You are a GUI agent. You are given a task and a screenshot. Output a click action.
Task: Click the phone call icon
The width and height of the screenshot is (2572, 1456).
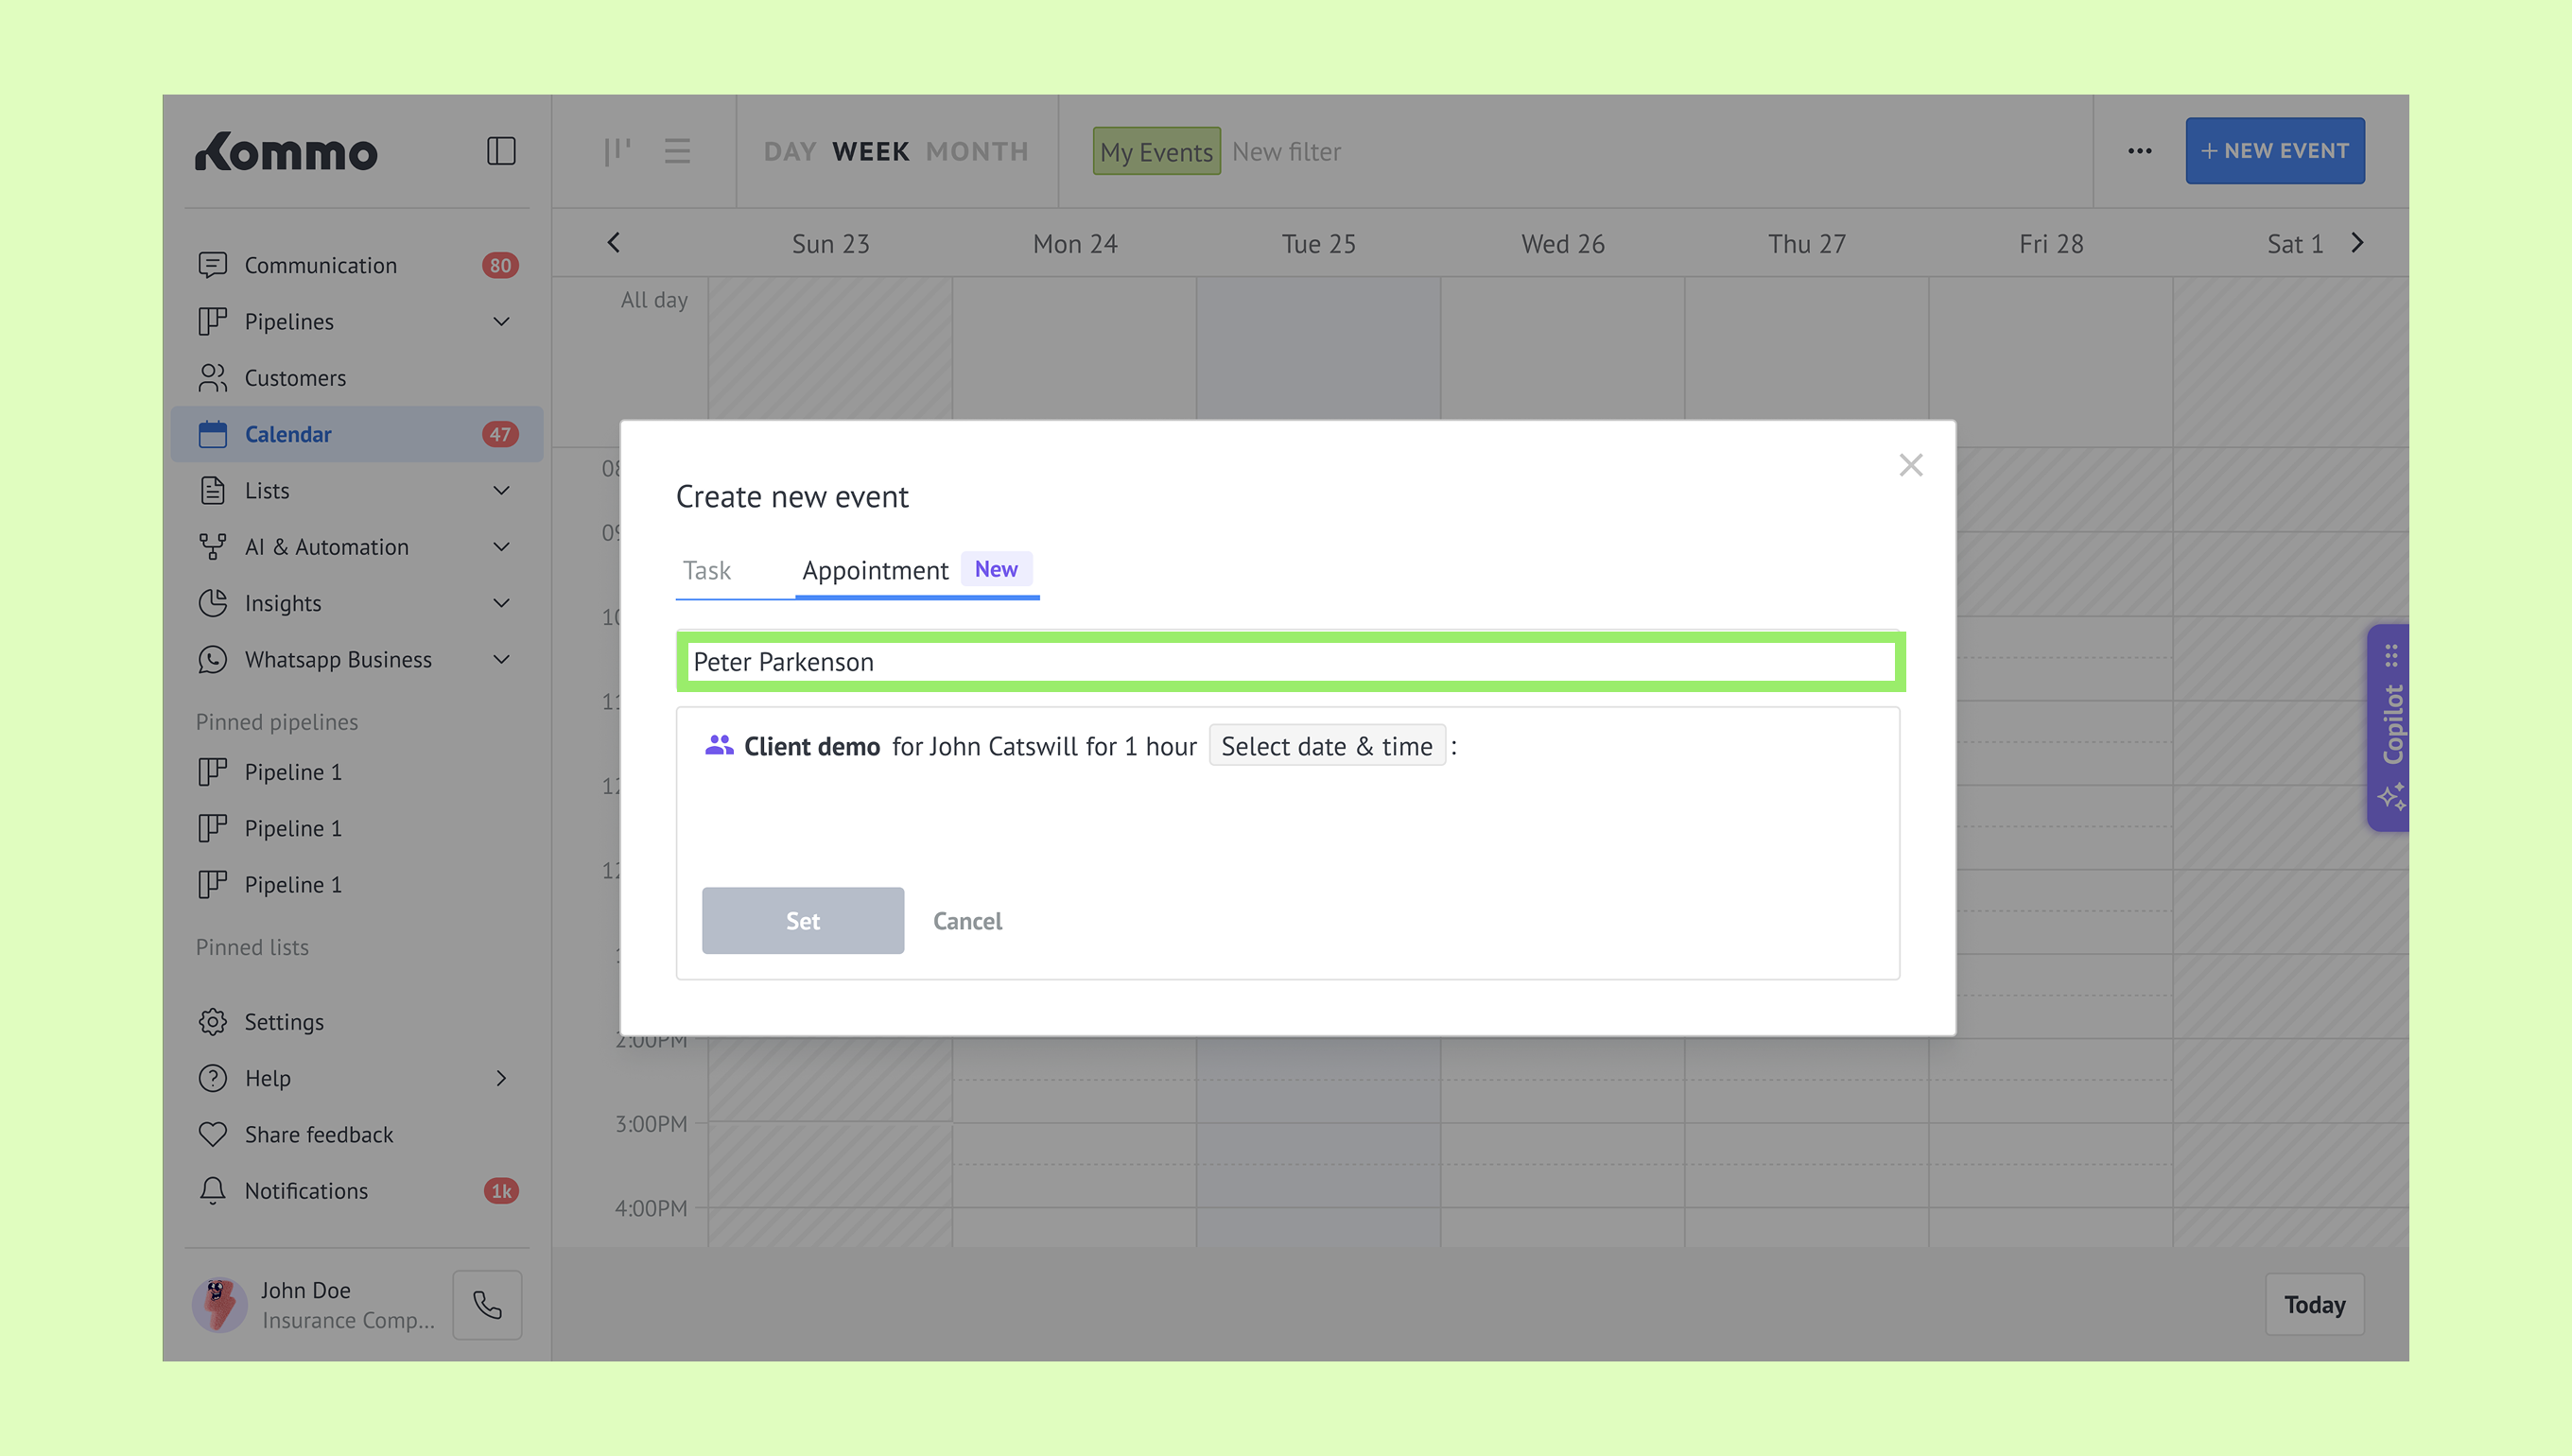point(487,1304)
